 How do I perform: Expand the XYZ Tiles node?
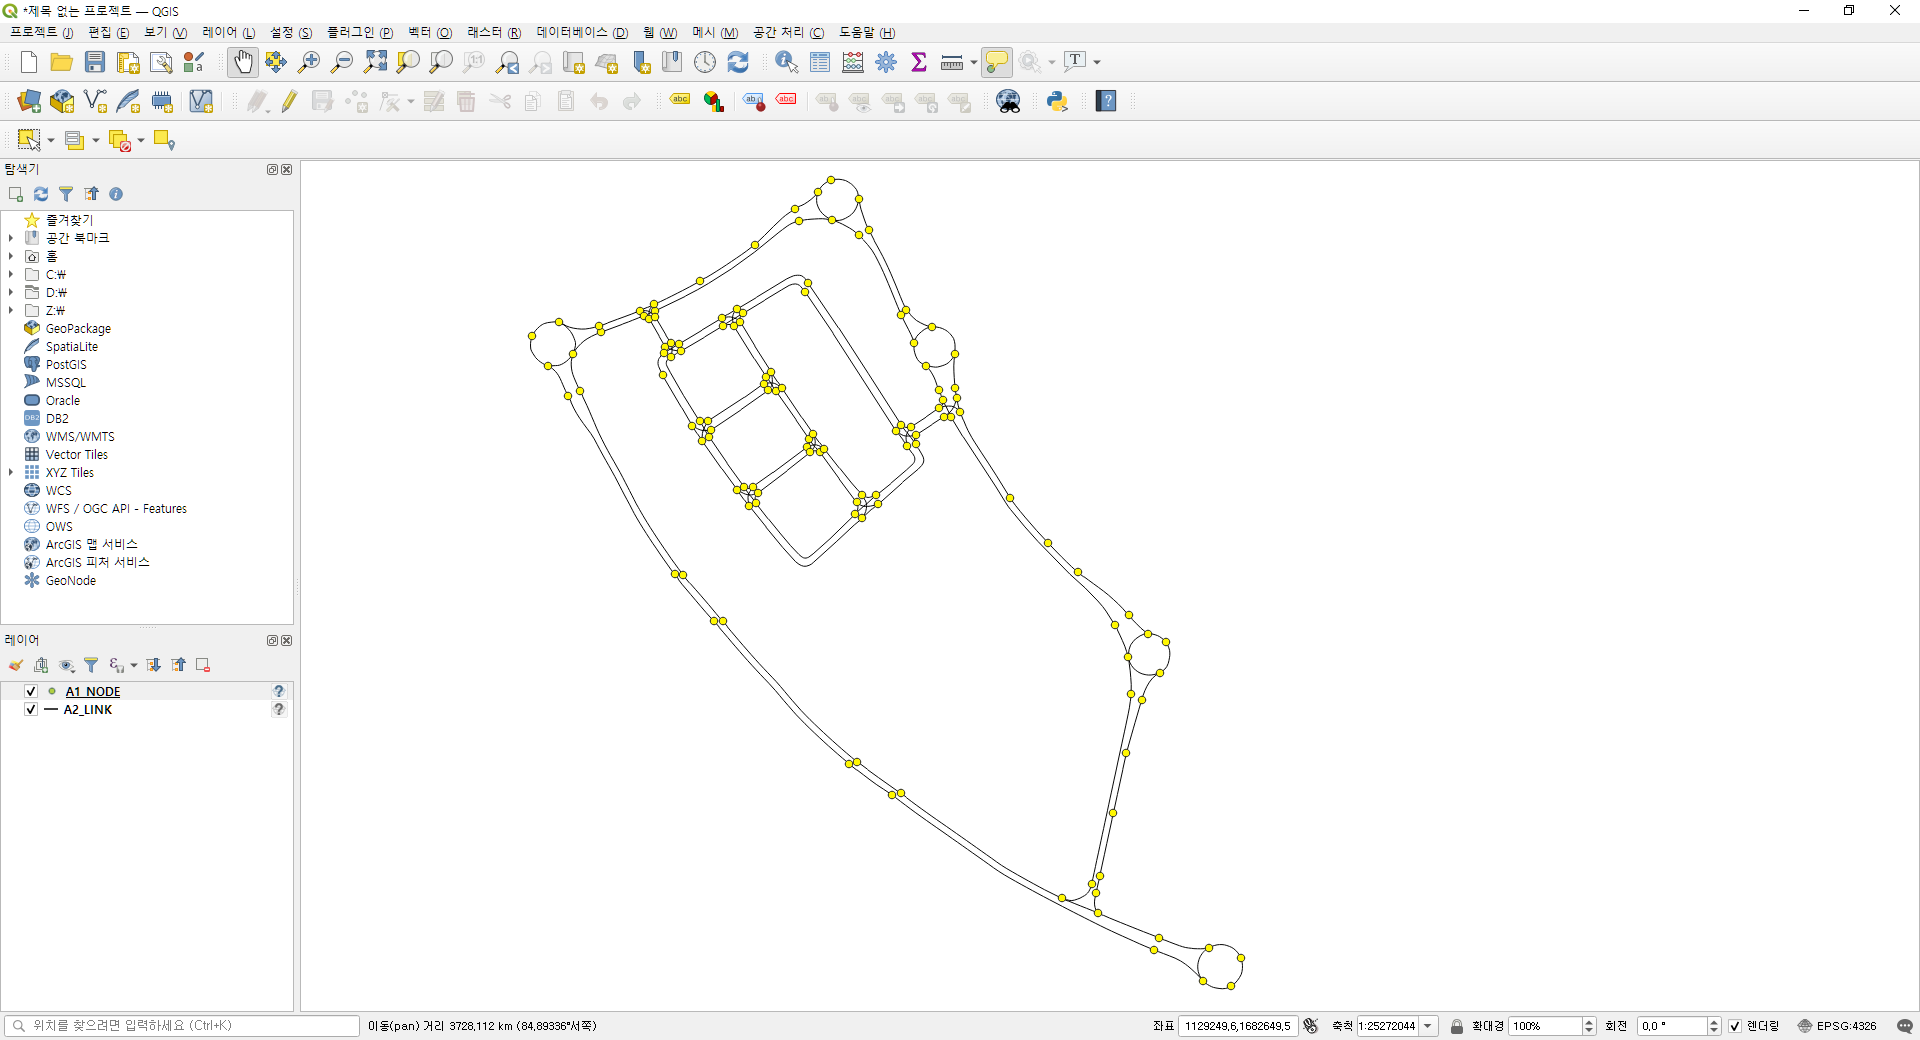tap(11, 472)
